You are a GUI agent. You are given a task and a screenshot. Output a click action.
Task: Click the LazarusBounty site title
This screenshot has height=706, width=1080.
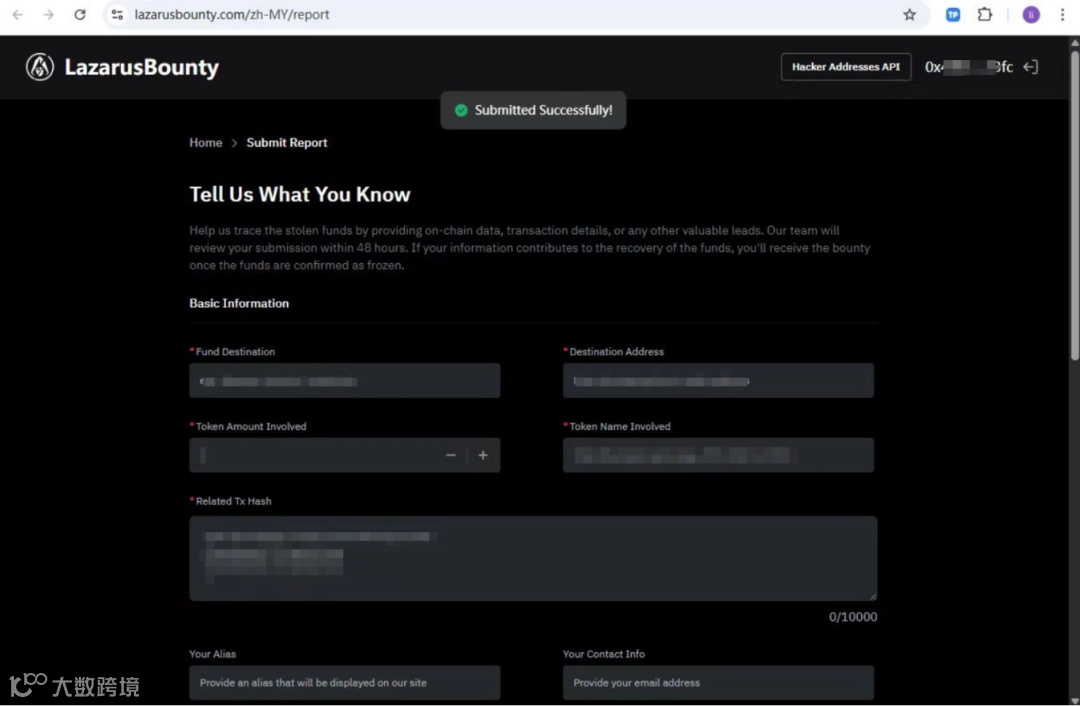coord(141,67)
